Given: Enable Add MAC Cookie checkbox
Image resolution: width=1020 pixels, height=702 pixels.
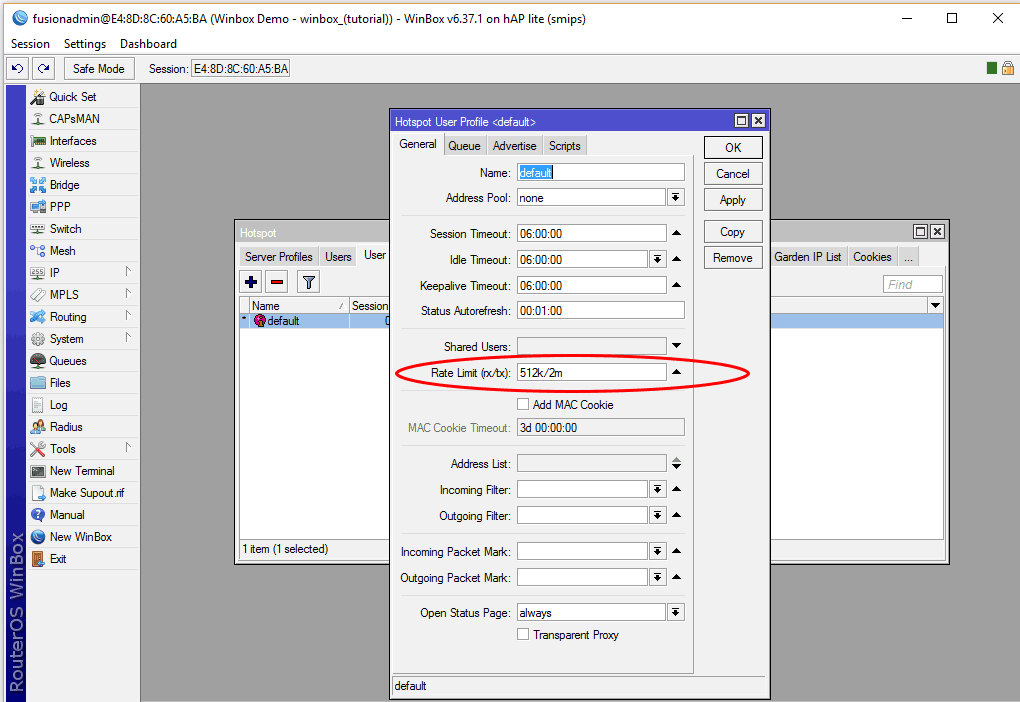Looking at the screenshot, I should [523, 405].
